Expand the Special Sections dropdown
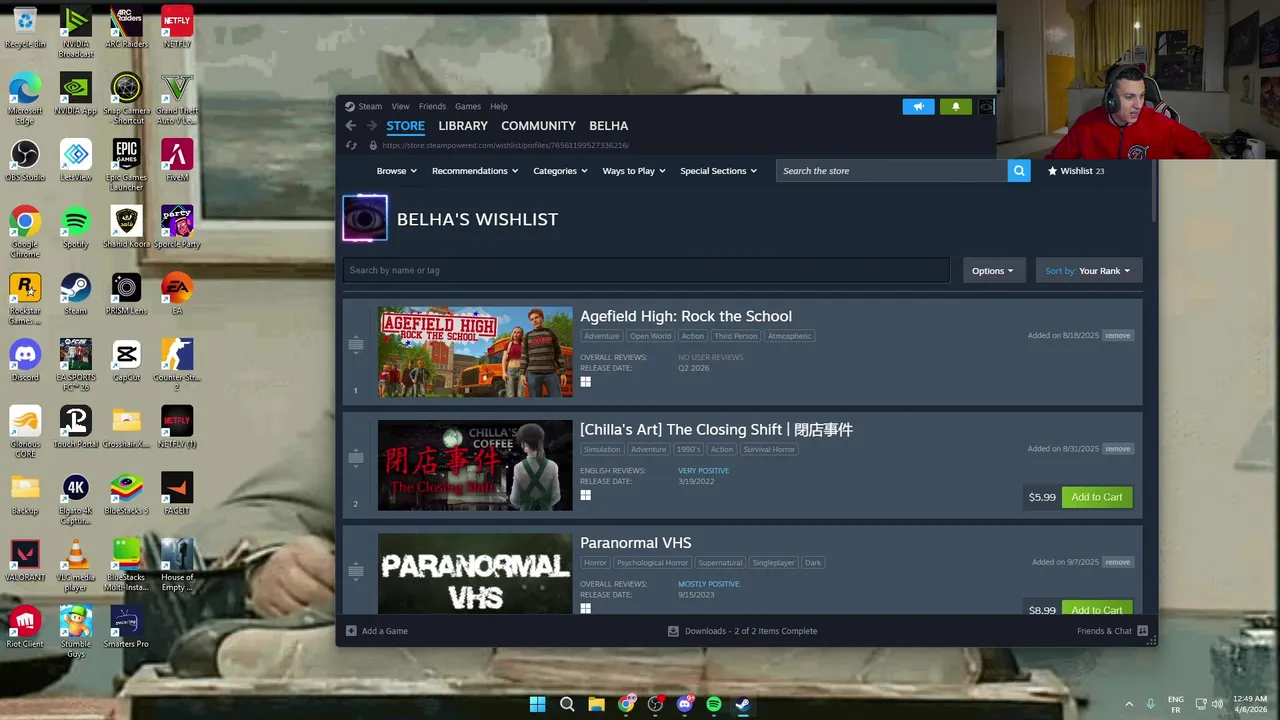This screenshot has height=720, width=1280. [718, 171]
